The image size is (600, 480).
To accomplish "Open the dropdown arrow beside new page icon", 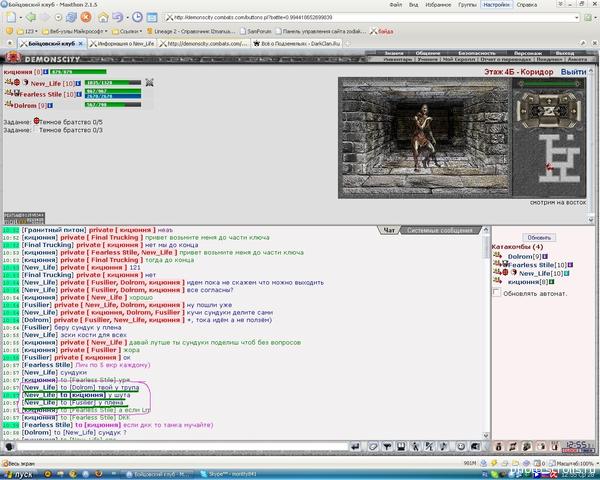I will (20, 18).
